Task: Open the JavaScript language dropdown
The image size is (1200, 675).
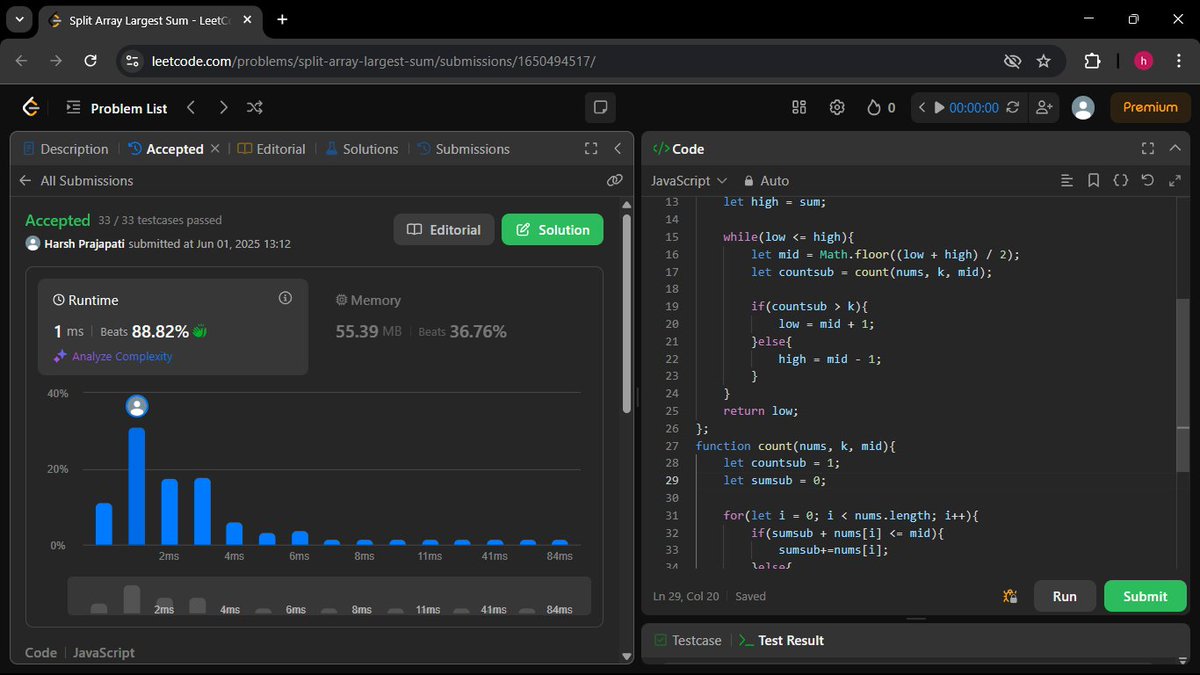Action: tap(688, 181)
